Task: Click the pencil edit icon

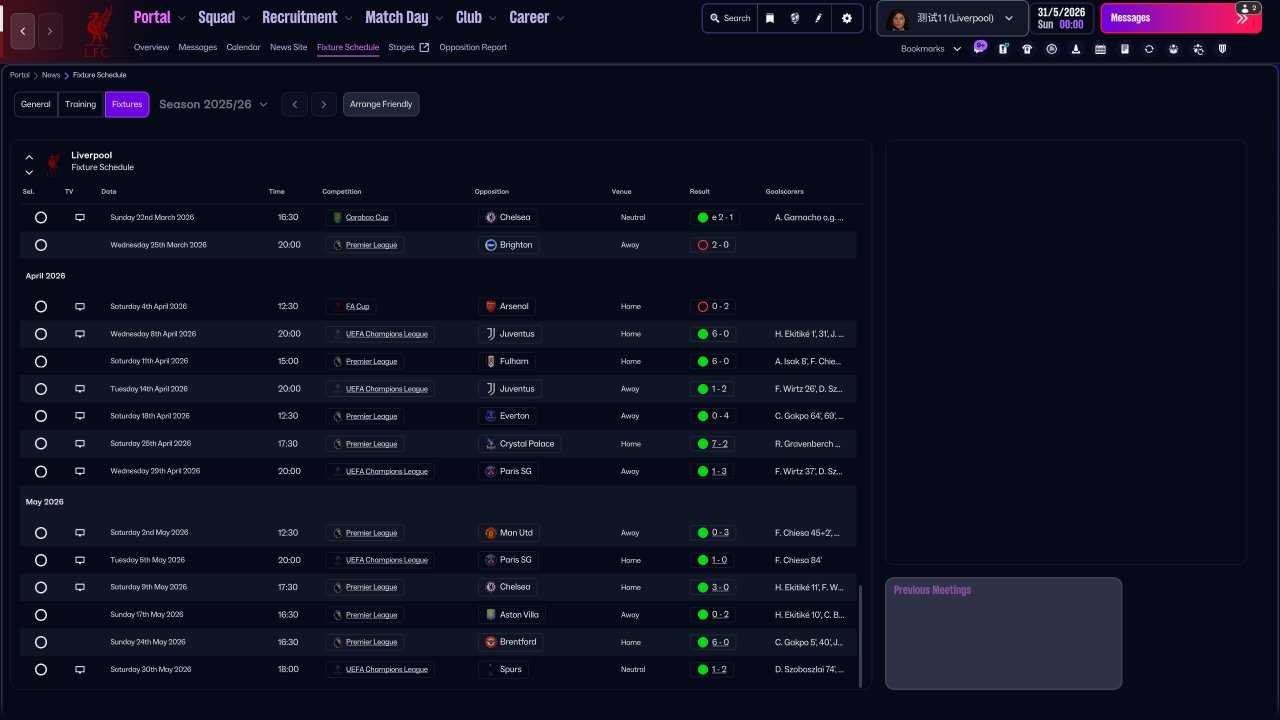Action: coord(819,18)
